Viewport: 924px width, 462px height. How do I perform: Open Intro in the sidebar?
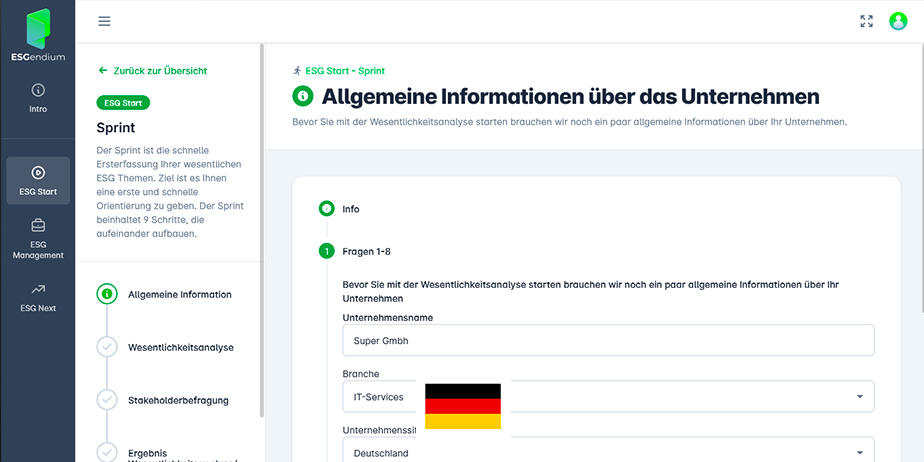click(37, 98)
